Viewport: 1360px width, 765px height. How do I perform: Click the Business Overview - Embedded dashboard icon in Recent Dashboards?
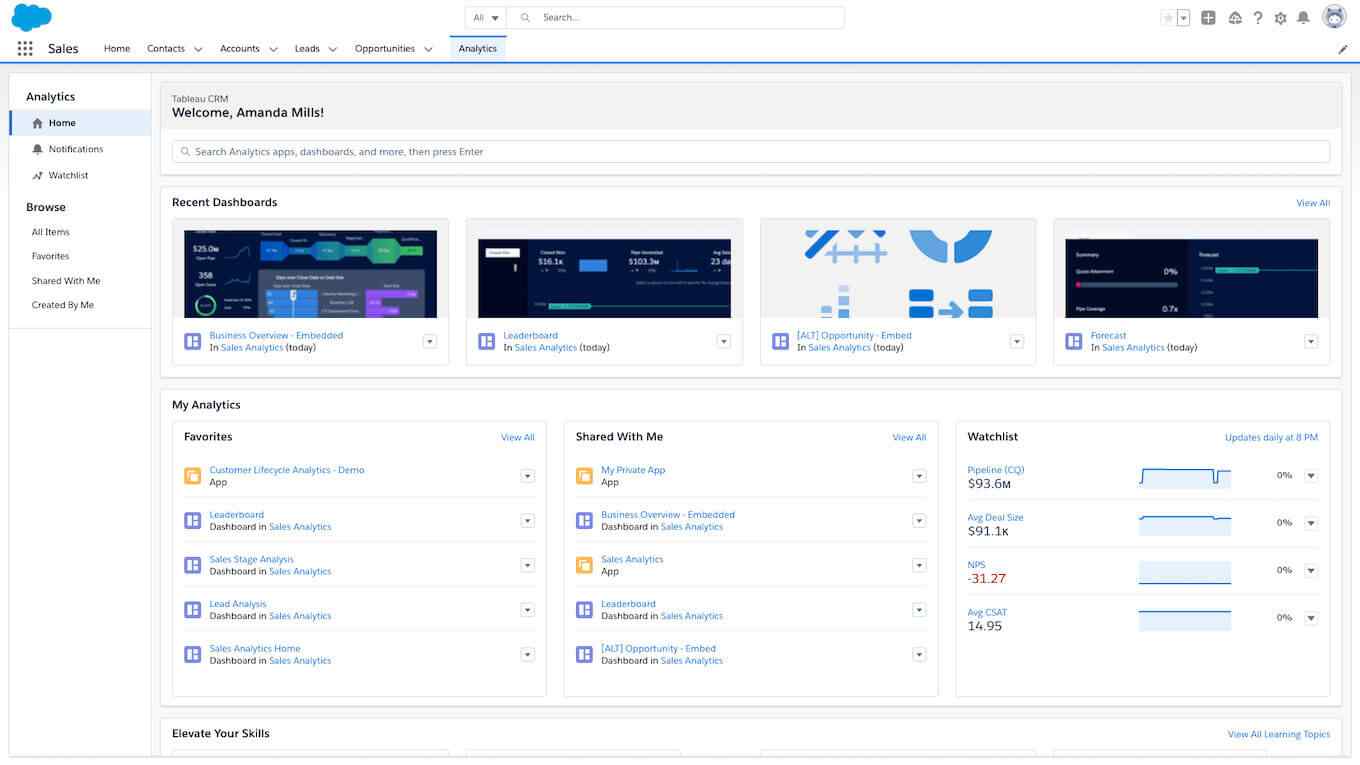[x=193, y=341]
